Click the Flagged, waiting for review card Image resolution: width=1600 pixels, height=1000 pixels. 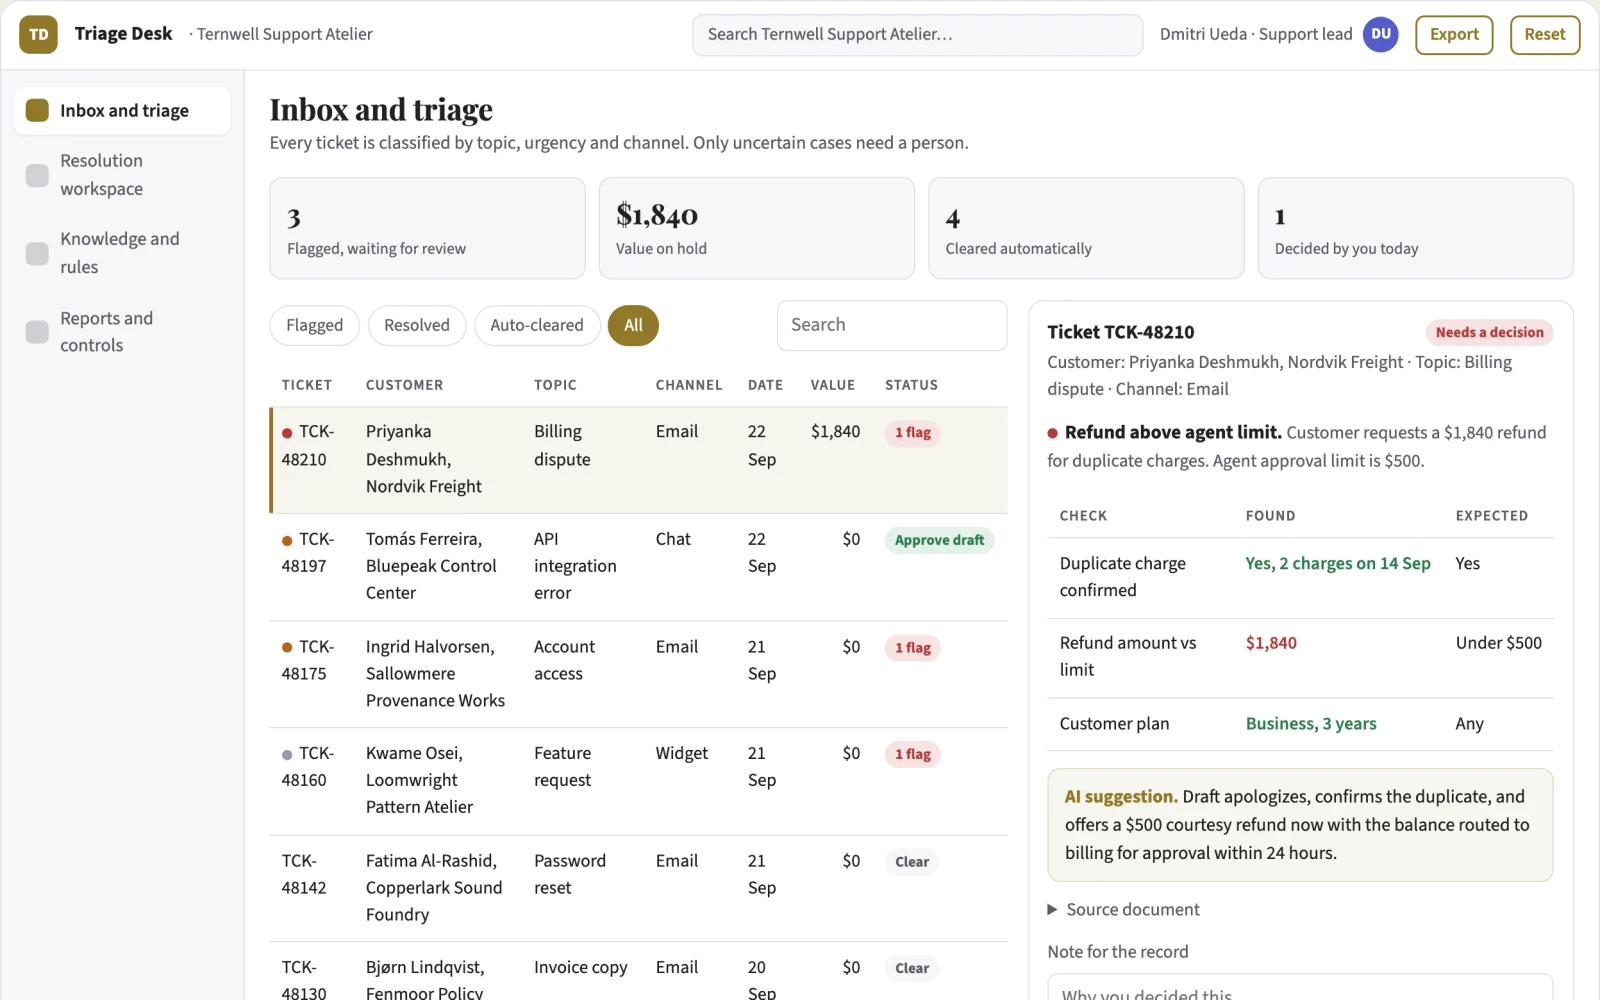[x=427, y=228]
